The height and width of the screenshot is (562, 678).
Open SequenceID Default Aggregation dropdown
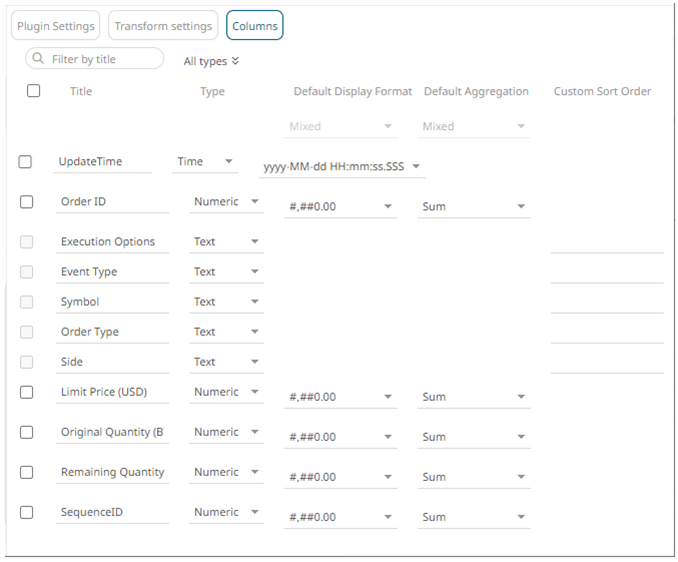521,517
